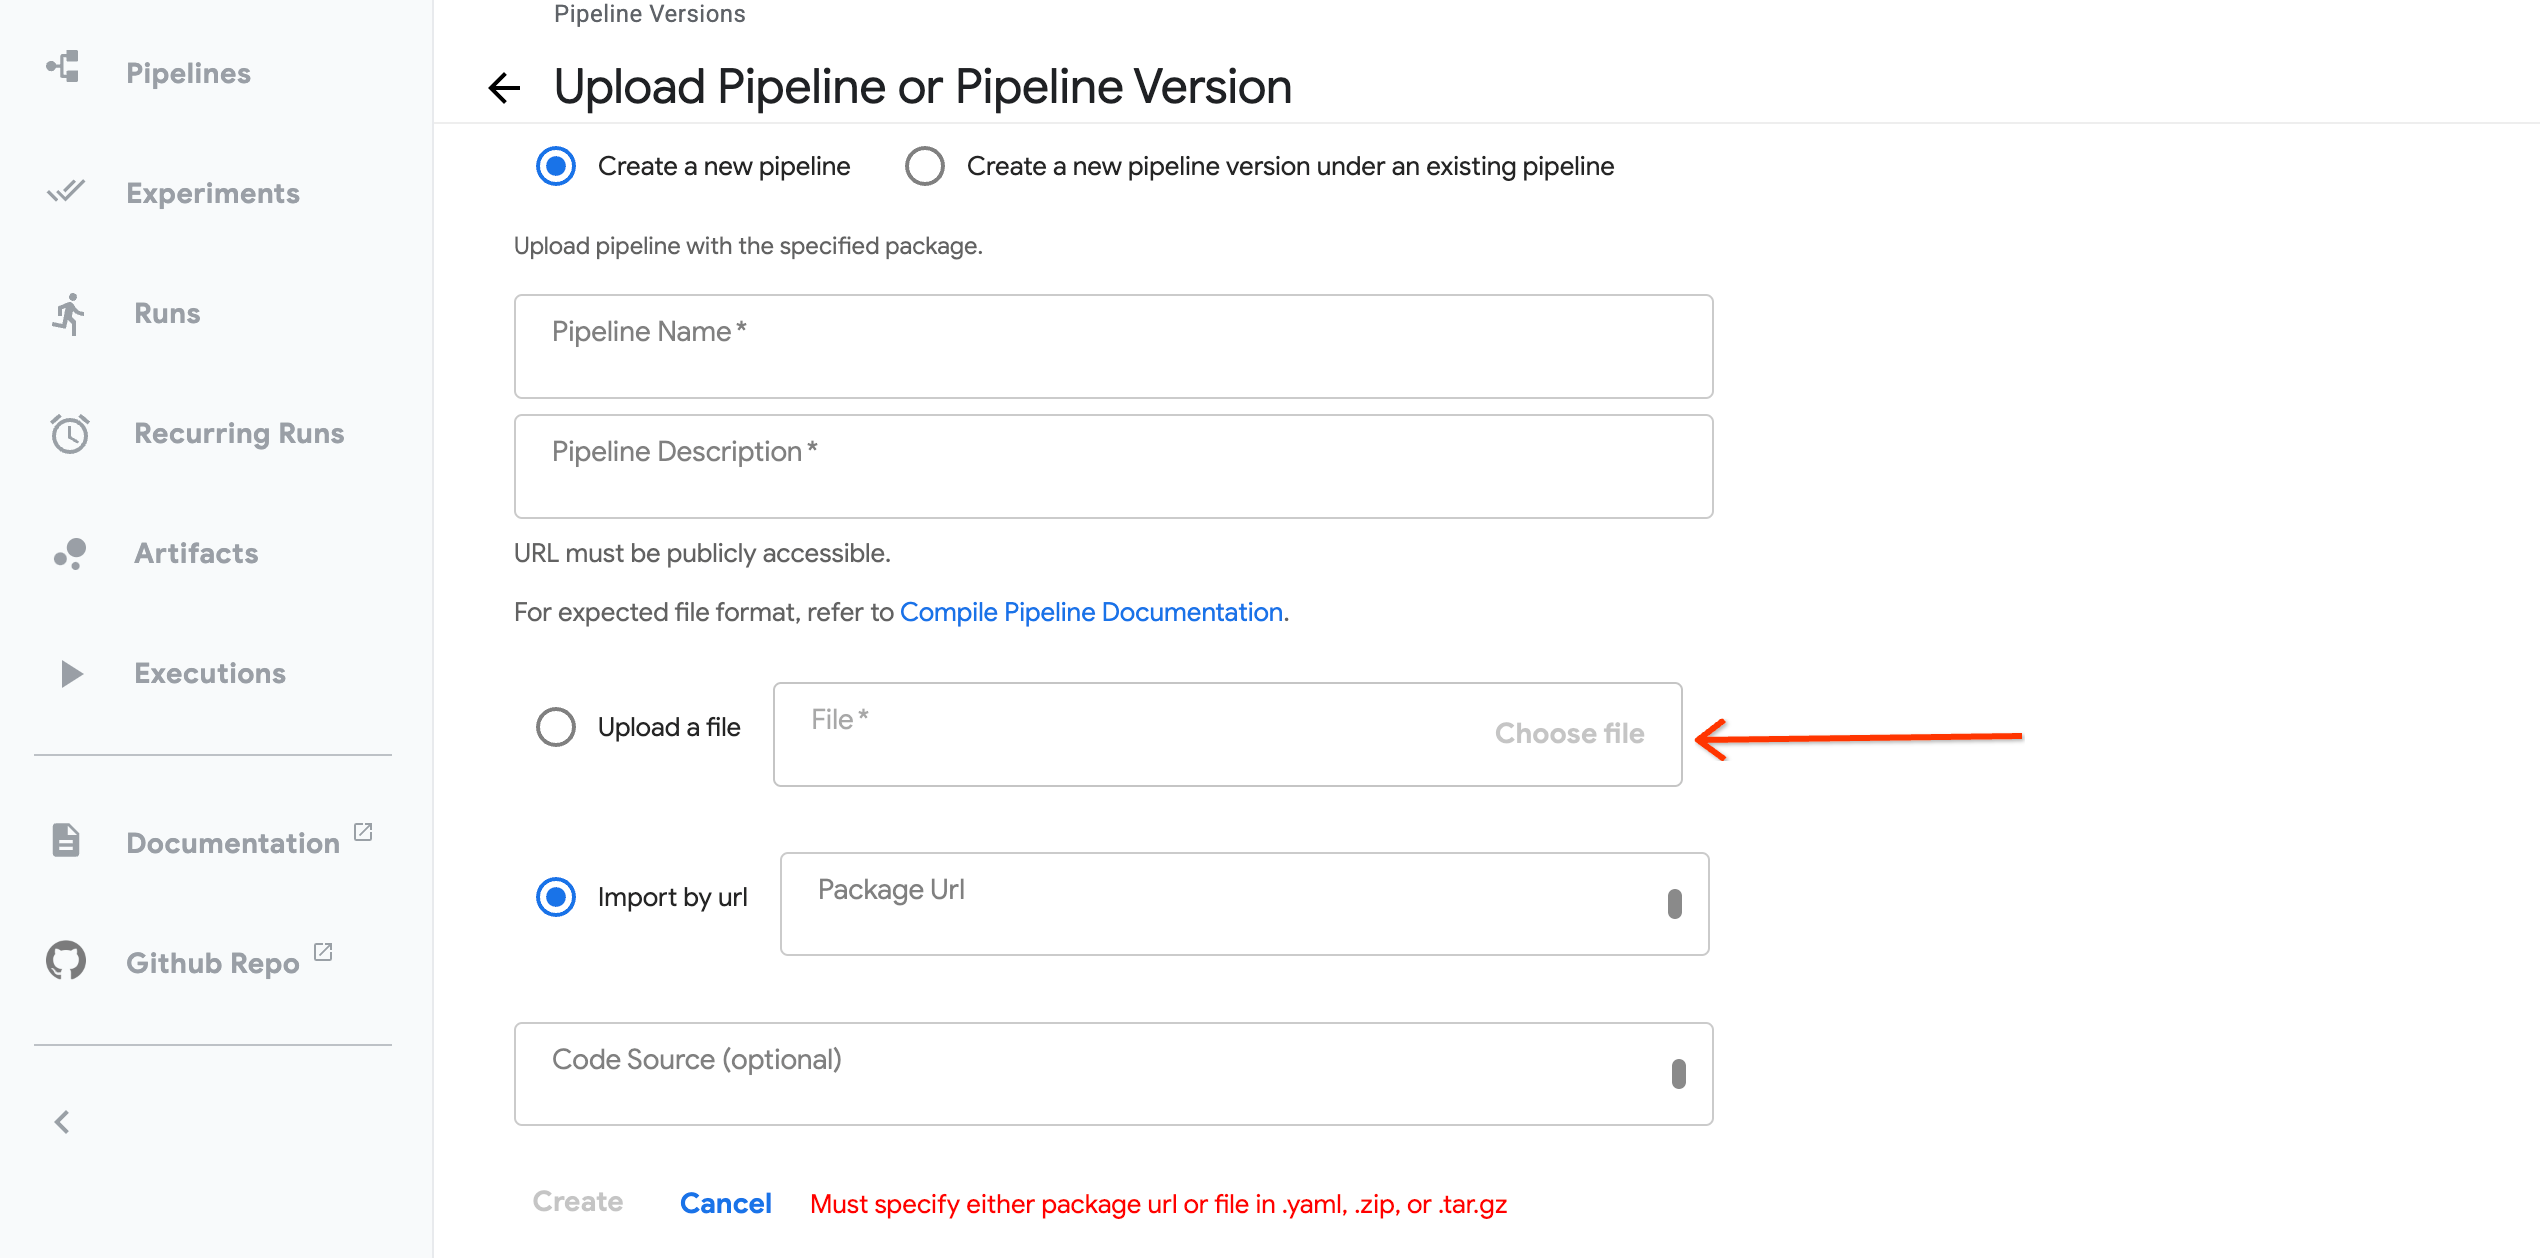The height and width of the screenshot is (1258, 2540).
Task: Open the Artifacts section
Action: tap(196, 553)
